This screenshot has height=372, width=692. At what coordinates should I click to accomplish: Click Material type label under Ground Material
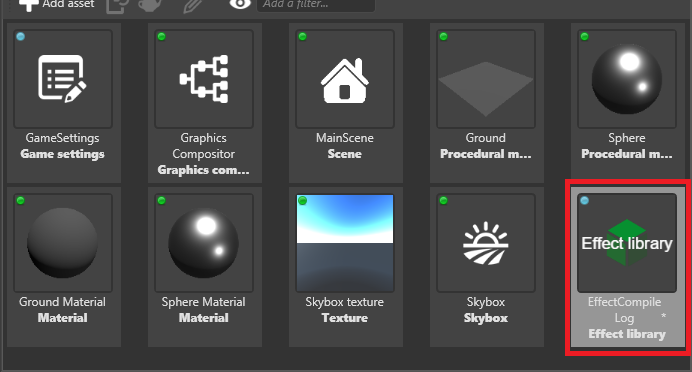pyautogui.click(x=63, y=318)
